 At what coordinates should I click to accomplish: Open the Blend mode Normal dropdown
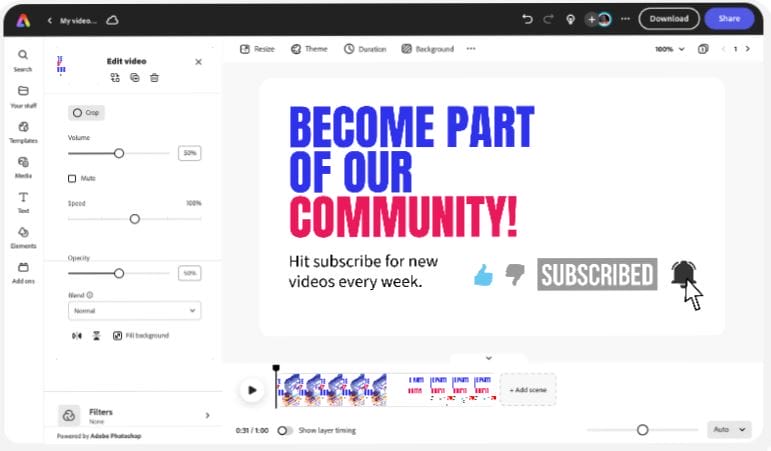pos(134,310)
